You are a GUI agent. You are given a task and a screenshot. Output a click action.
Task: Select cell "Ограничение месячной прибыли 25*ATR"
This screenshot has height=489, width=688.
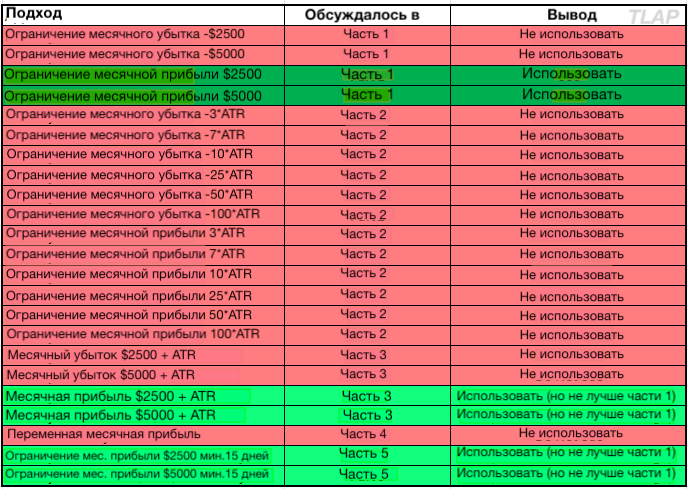(144, 295)
